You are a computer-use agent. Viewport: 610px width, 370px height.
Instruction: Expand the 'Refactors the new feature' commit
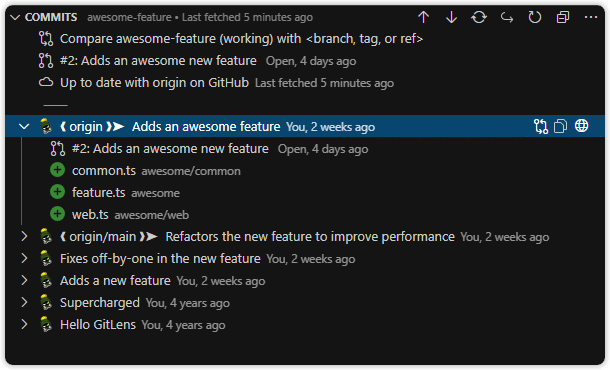click(x=24, y=236)
